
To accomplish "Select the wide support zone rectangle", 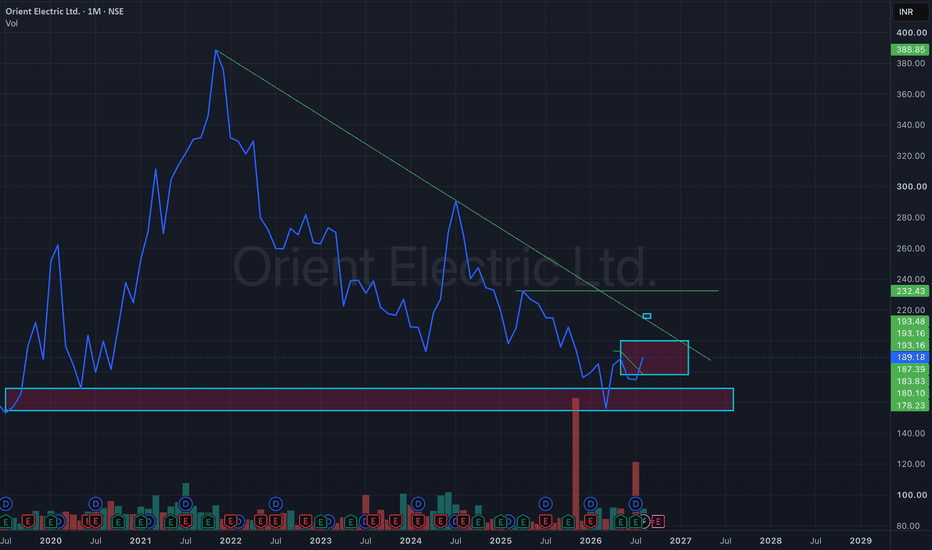I will tap(369, 400).
